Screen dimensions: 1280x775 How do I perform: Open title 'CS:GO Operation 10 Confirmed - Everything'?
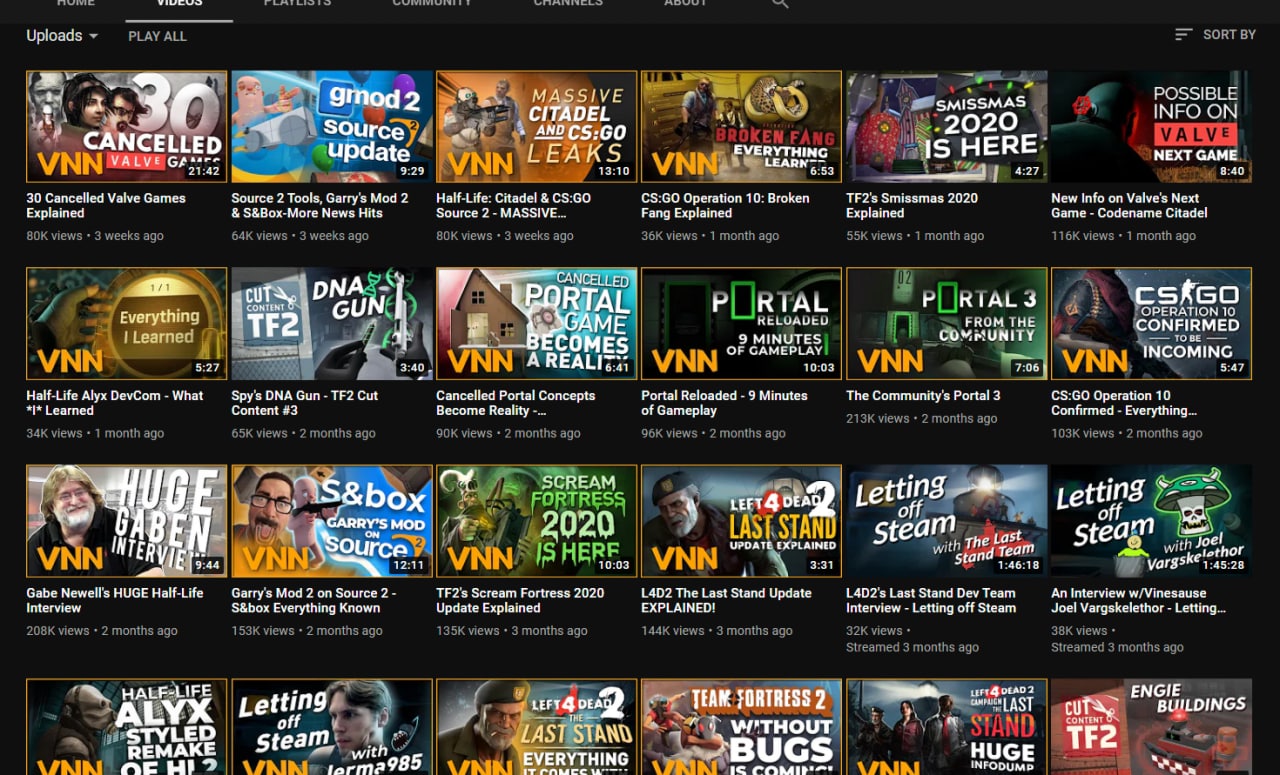pos(1124,403)
